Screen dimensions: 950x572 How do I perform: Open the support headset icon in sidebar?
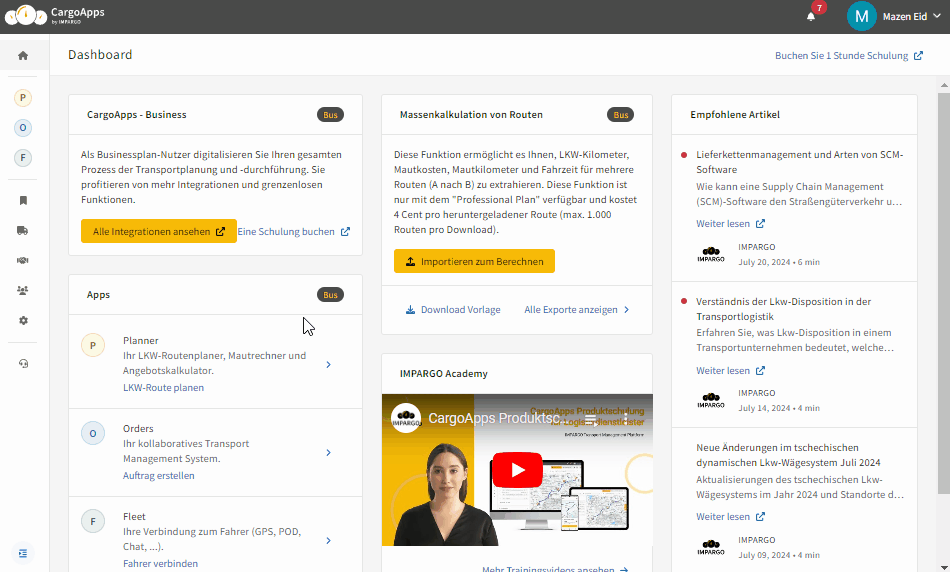(23, 364)
